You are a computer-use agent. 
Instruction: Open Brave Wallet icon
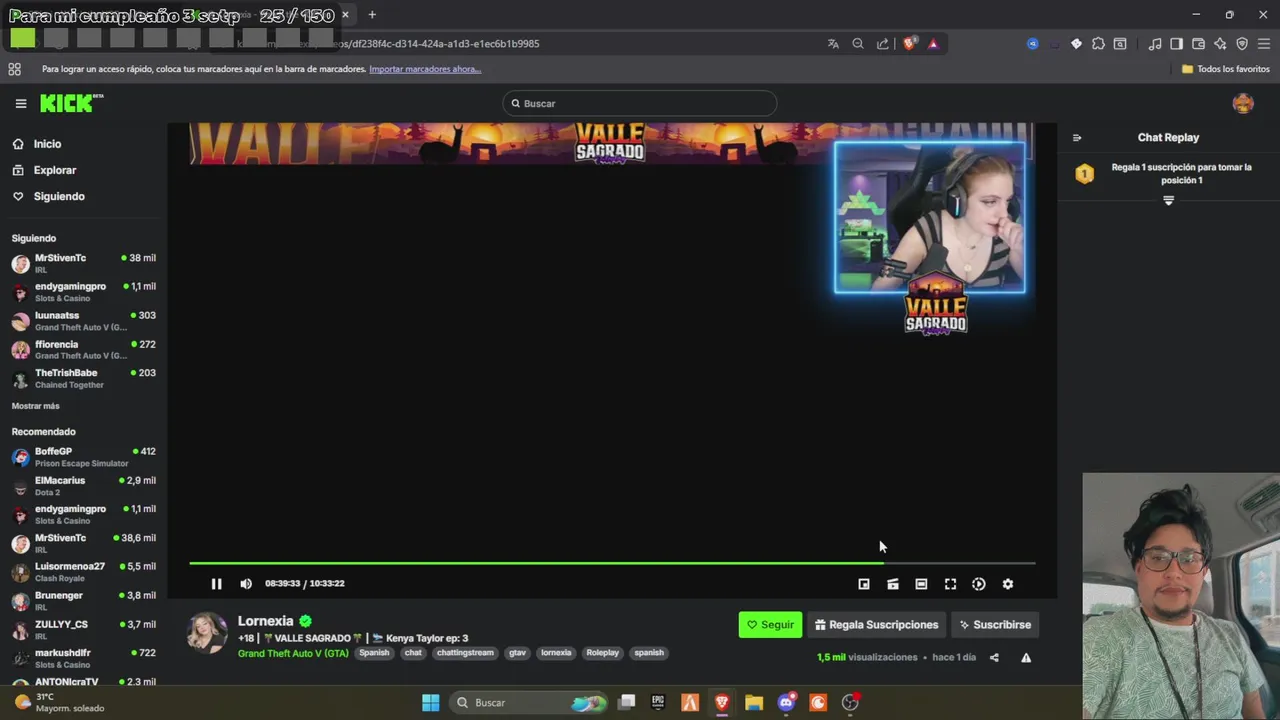point(1198,44)
